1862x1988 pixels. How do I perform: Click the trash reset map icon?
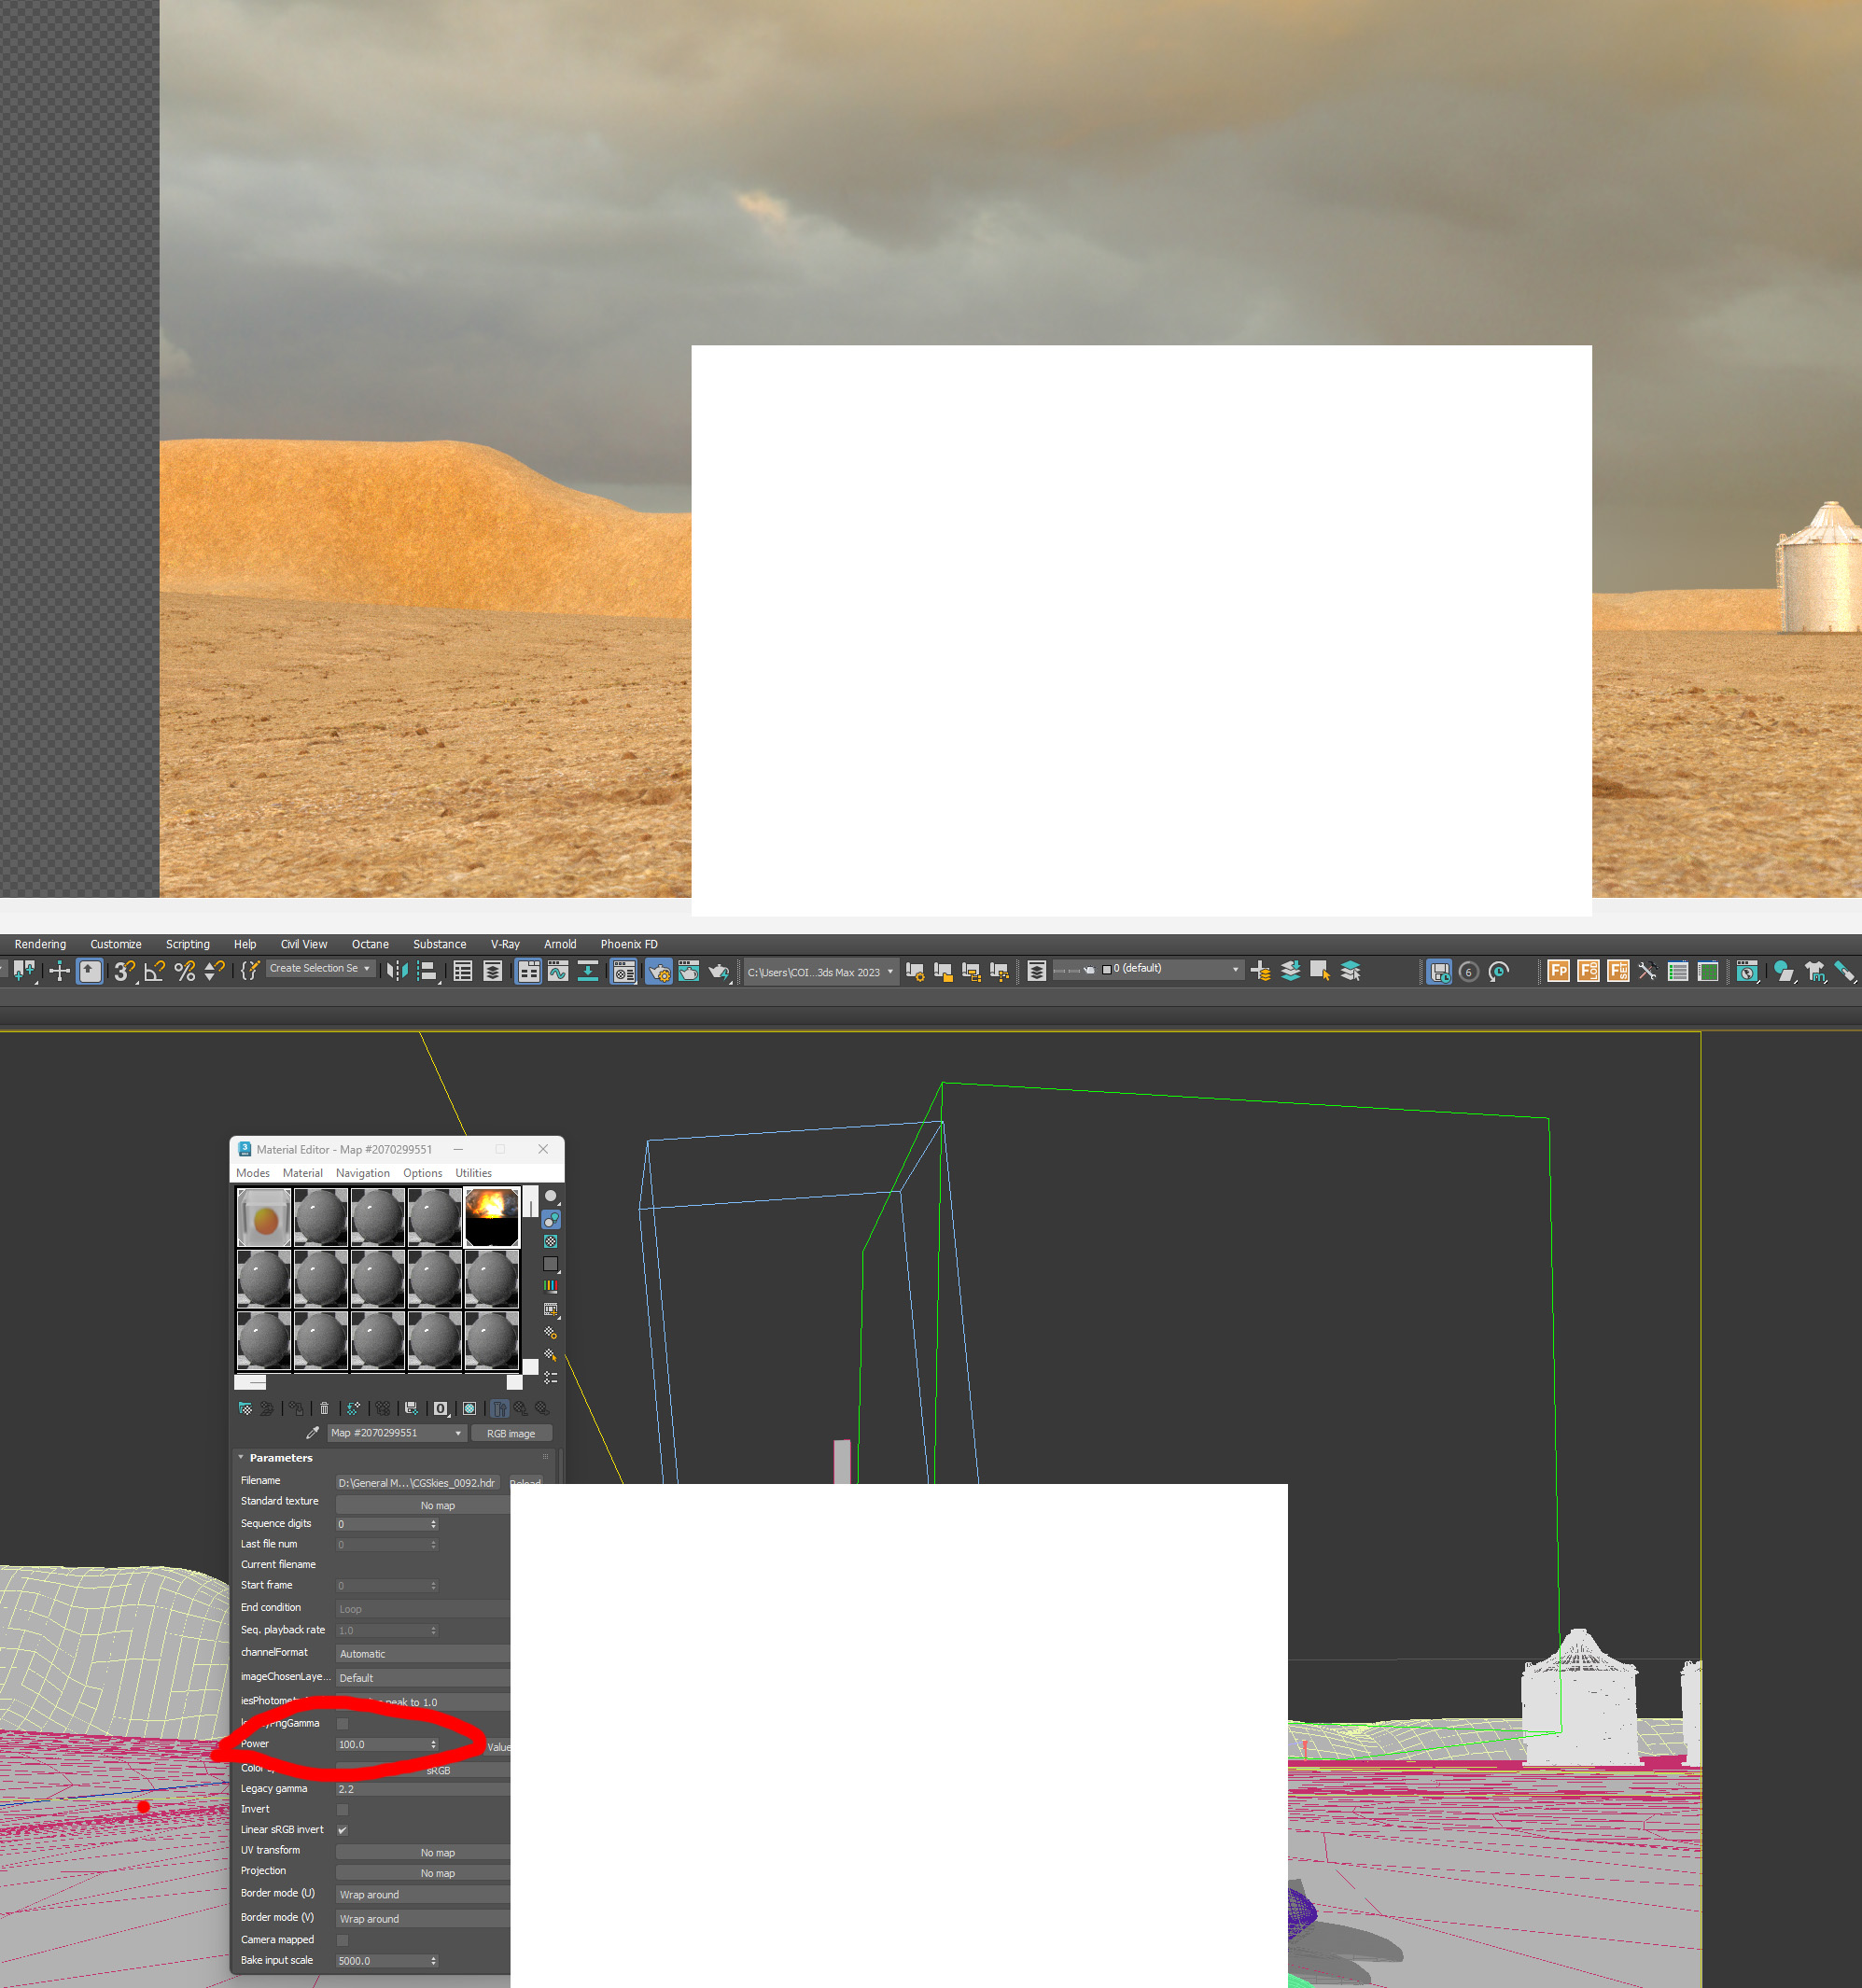tap(324, 1408)
